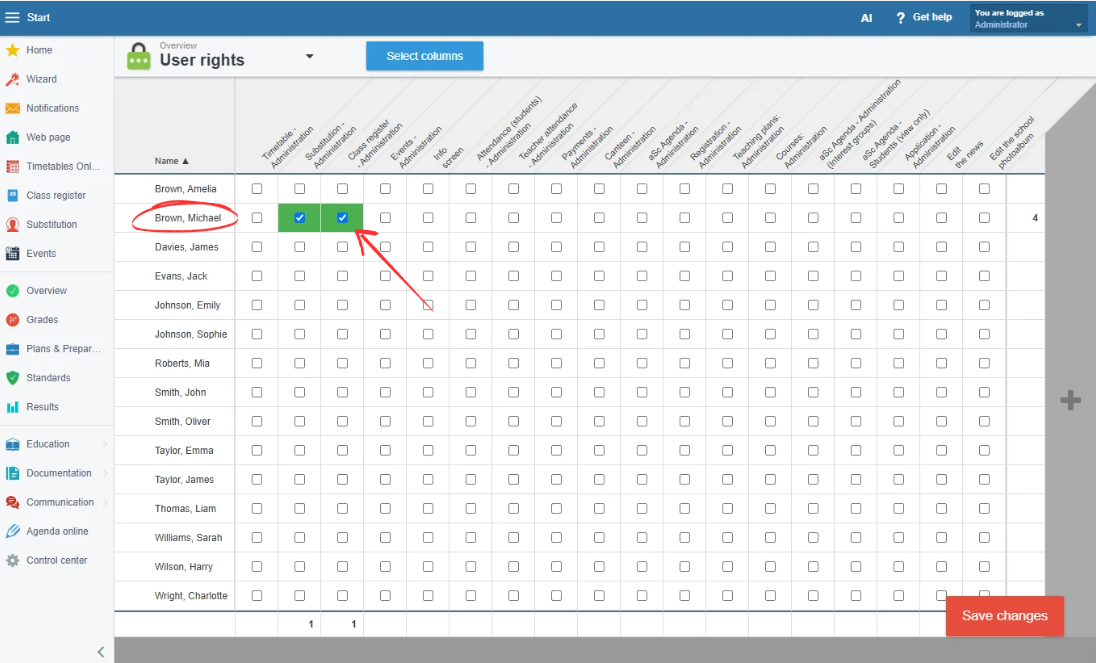Enable Edit school photoalbum for Roberts, Mia
This screenshot has width=1096, height=663.
coord(984,363)
